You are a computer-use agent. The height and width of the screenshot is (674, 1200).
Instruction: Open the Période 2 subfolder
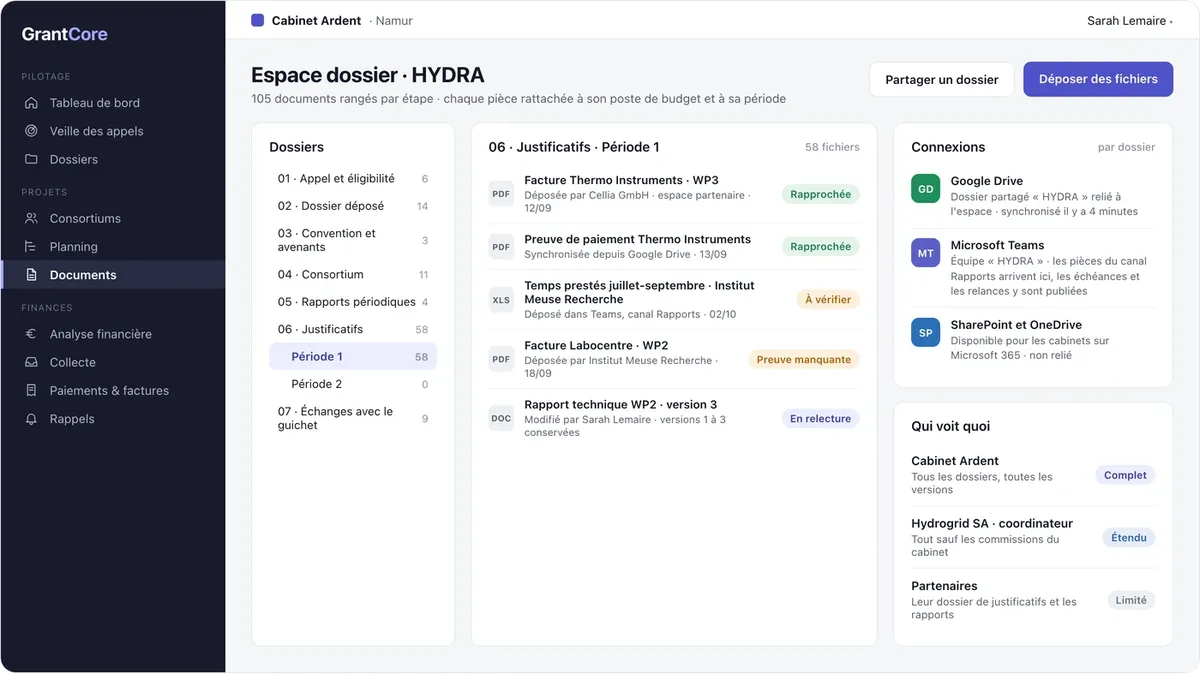[x=353, y=384]
